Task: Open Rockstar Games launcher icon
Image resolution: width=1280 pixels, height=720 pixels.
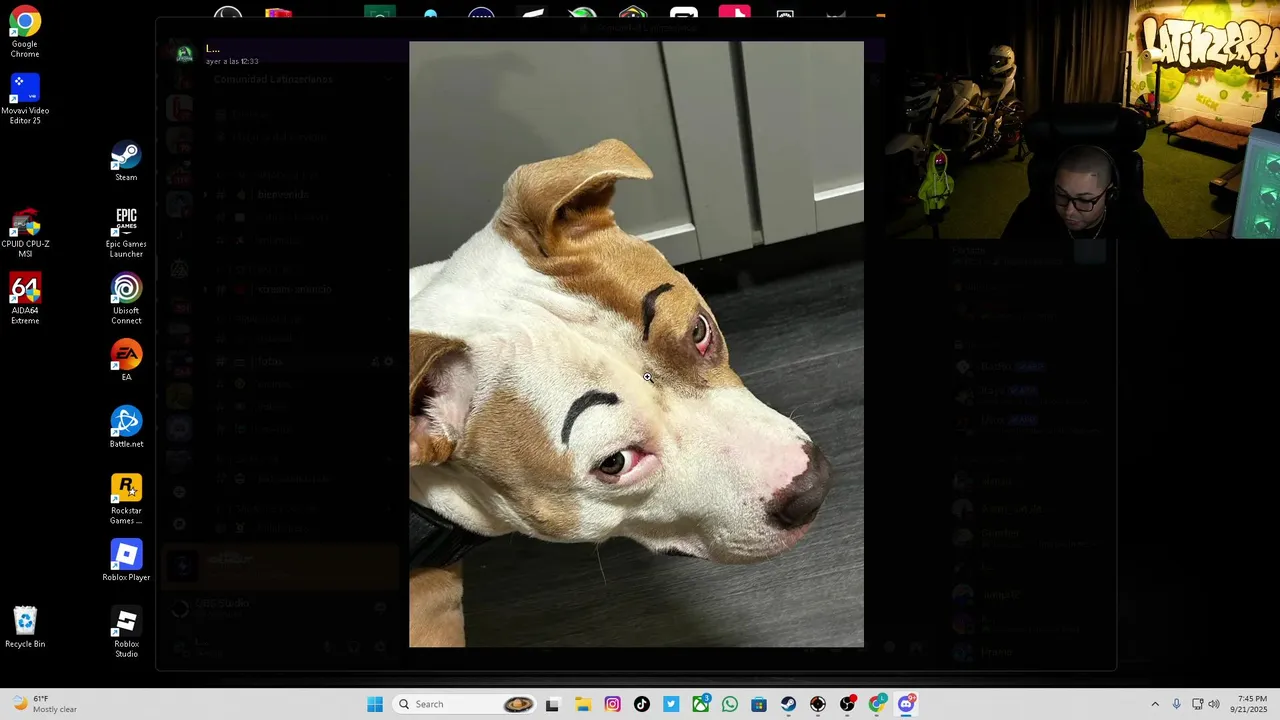Action: click(126, 499)
